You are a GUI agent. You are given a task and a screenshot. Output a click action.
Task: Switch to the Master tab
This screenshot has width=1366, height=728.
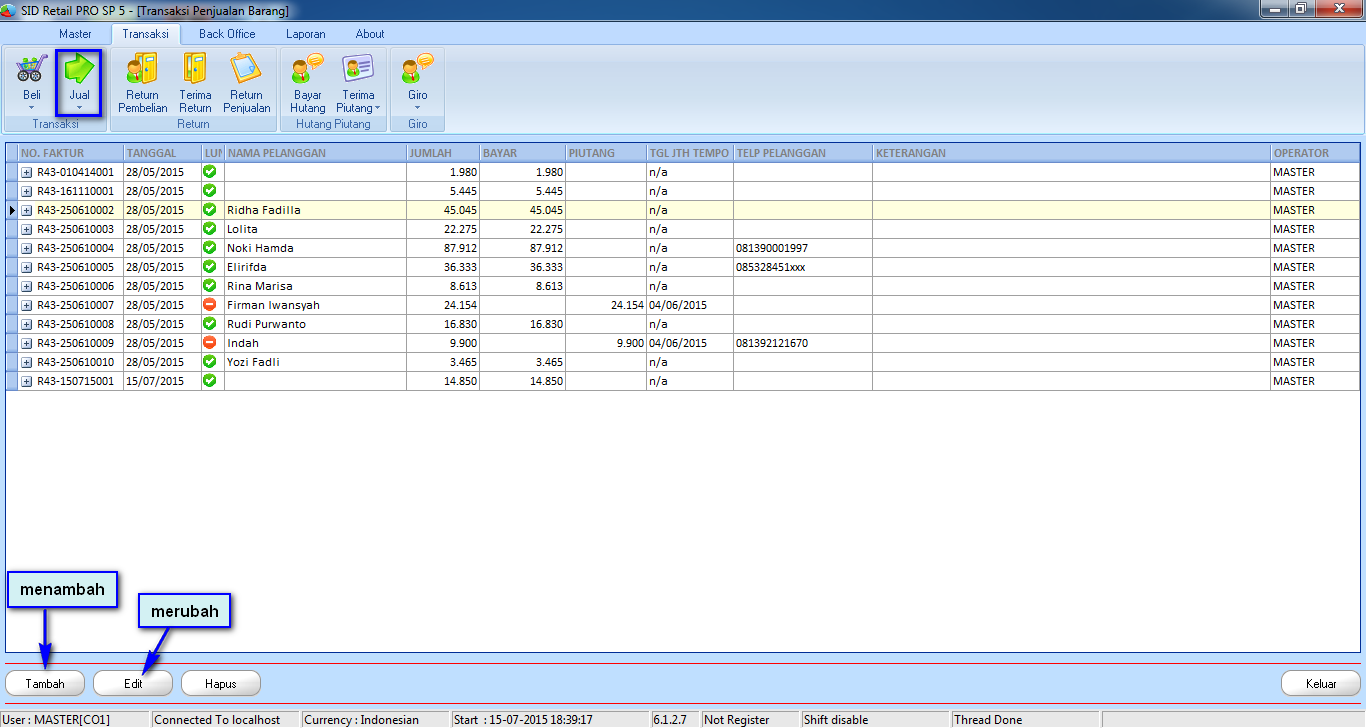[x=75, y=34]
